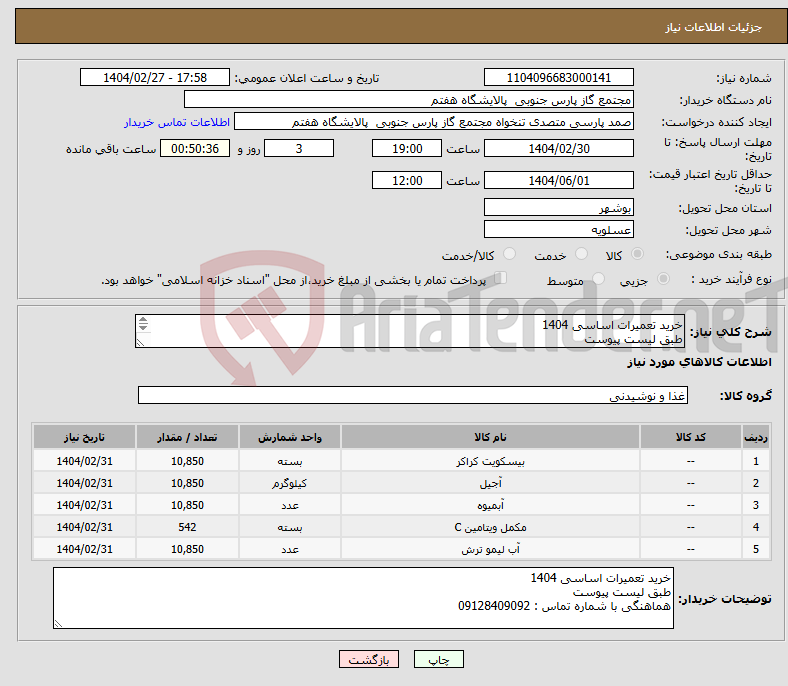Click the شهر محل تحویل field عسلویه
788x686 pixels.
coord(558,229)
